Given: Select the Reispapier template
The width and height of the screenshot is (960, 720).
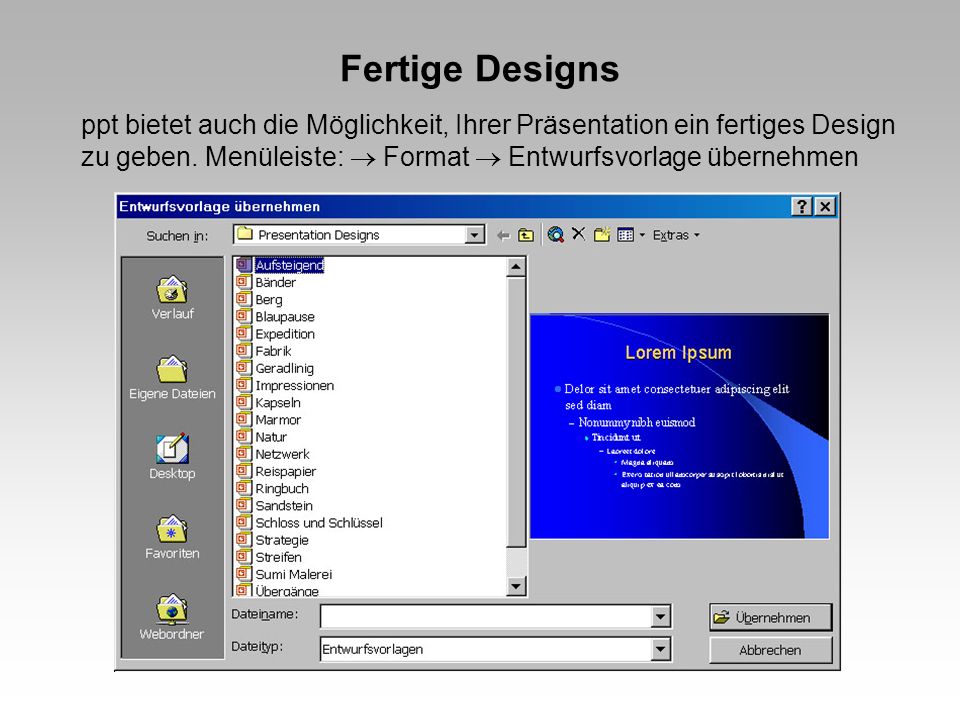Looking at the screenshot, I should tap(285, 471).
